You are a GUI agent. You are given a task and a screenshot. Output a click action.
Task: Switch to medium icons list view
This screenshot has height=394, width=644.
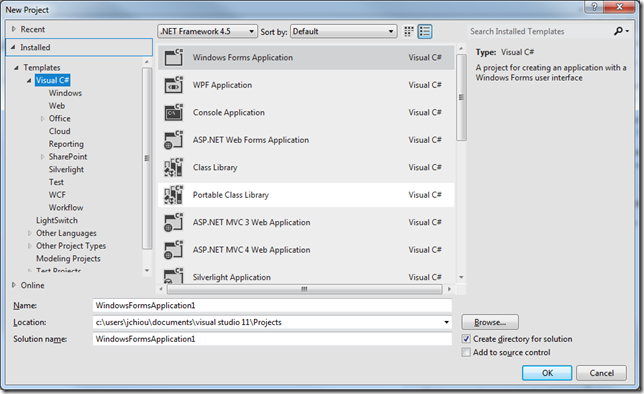[425, 32]
